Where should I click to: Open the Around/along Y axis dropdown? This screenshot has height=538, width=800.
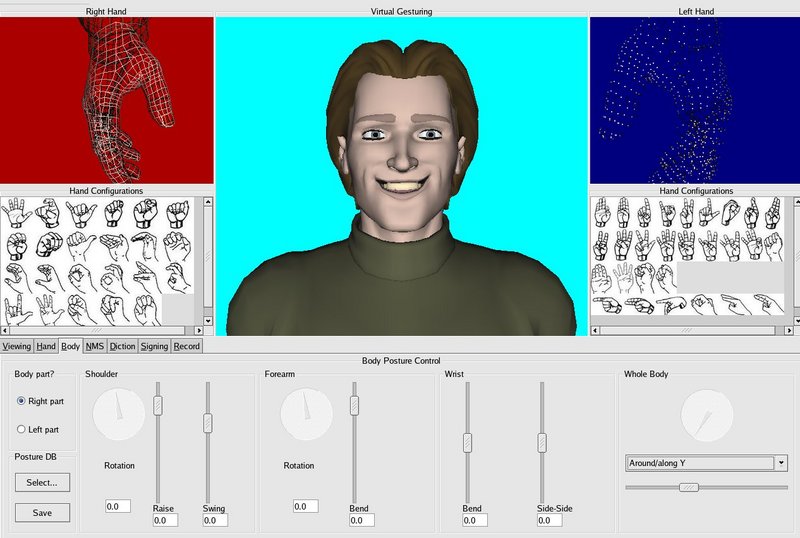click(x=781, y=463)
